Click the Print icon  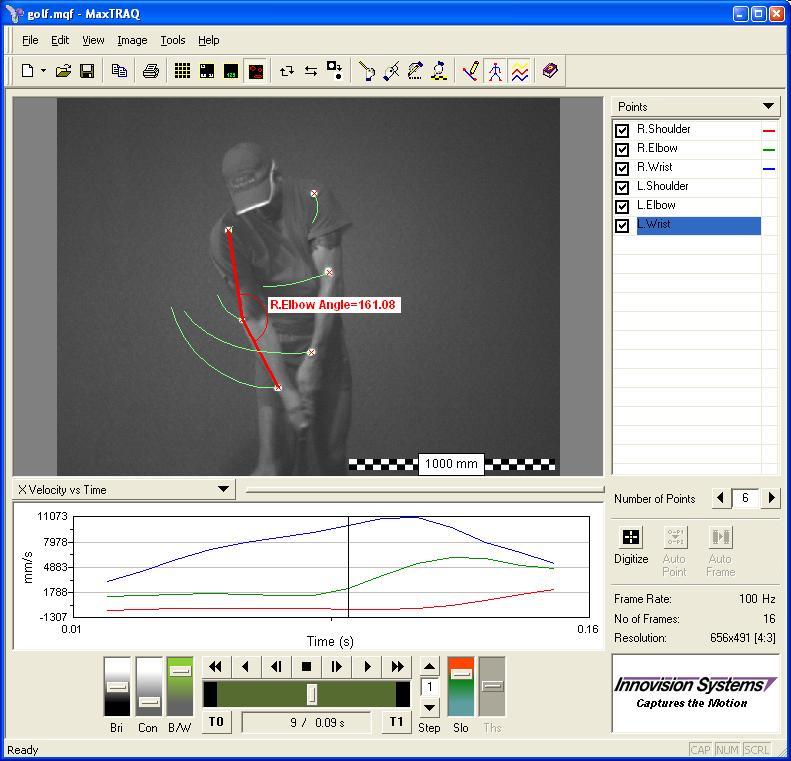[150, 71]
